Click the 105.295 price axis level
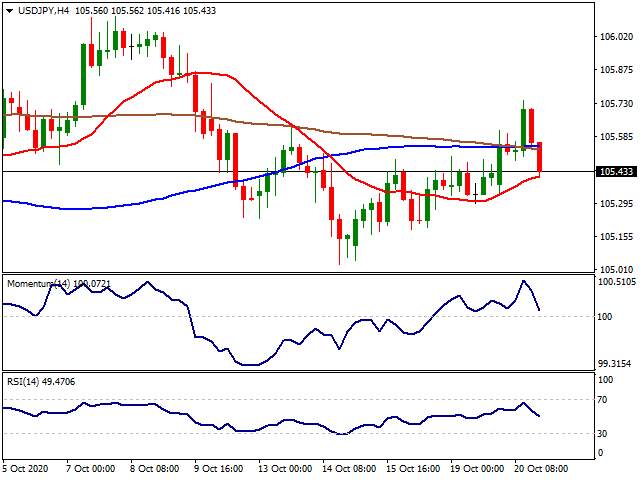Viewport: 640px width, 480px height. click(x=616, y=203)
